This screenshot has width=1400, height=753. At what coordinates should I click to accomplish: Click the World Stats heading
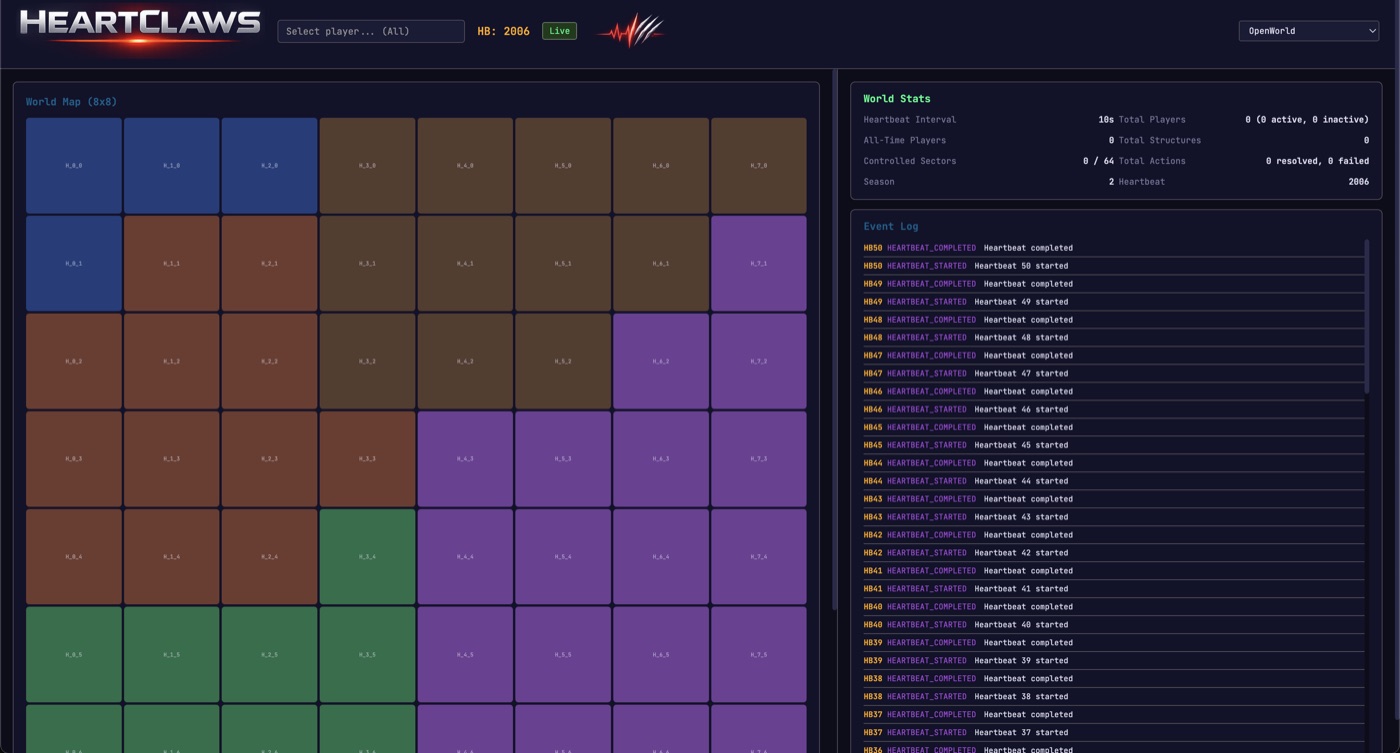[897, 99]
